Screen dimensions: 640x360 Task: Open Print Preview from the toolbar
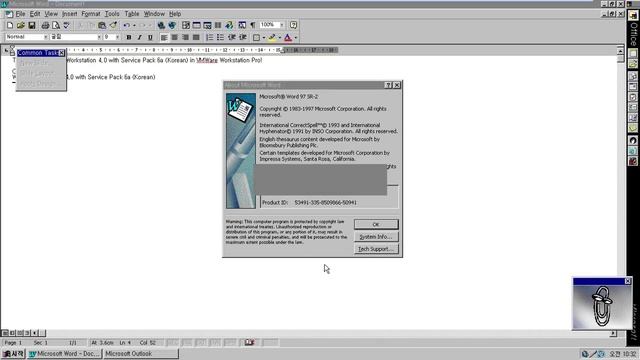coord(56,25)
